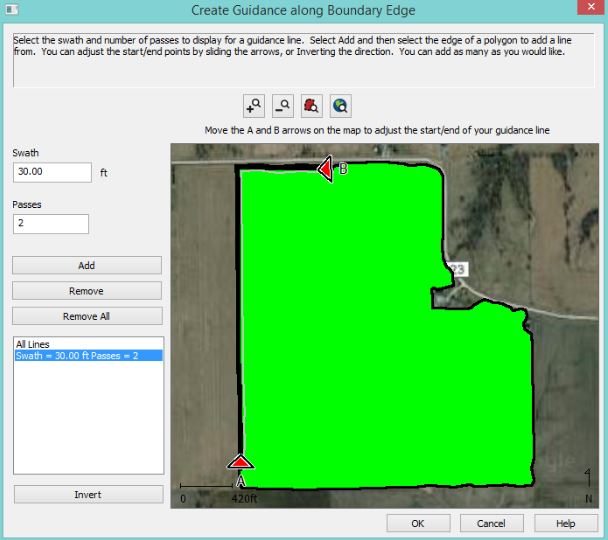Click the red A arrow marker on map

pos(240,461)
